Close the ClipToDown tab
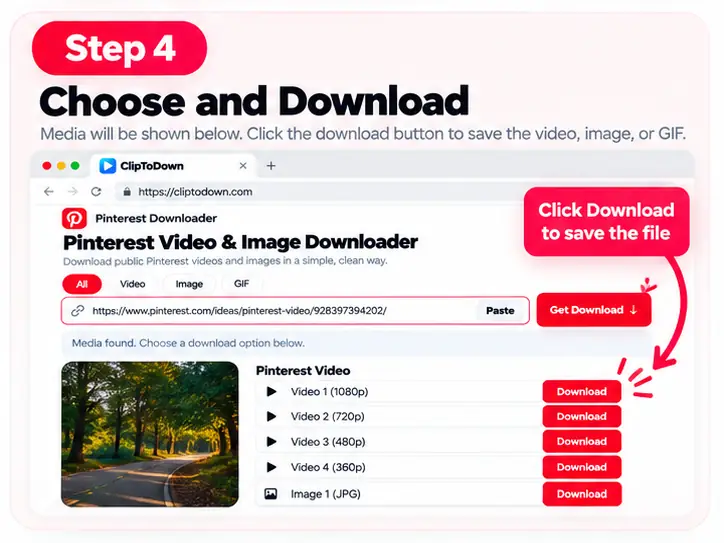The width and height of the screenshot is (724, 543). pyautogui.click(x=243, y=165)
